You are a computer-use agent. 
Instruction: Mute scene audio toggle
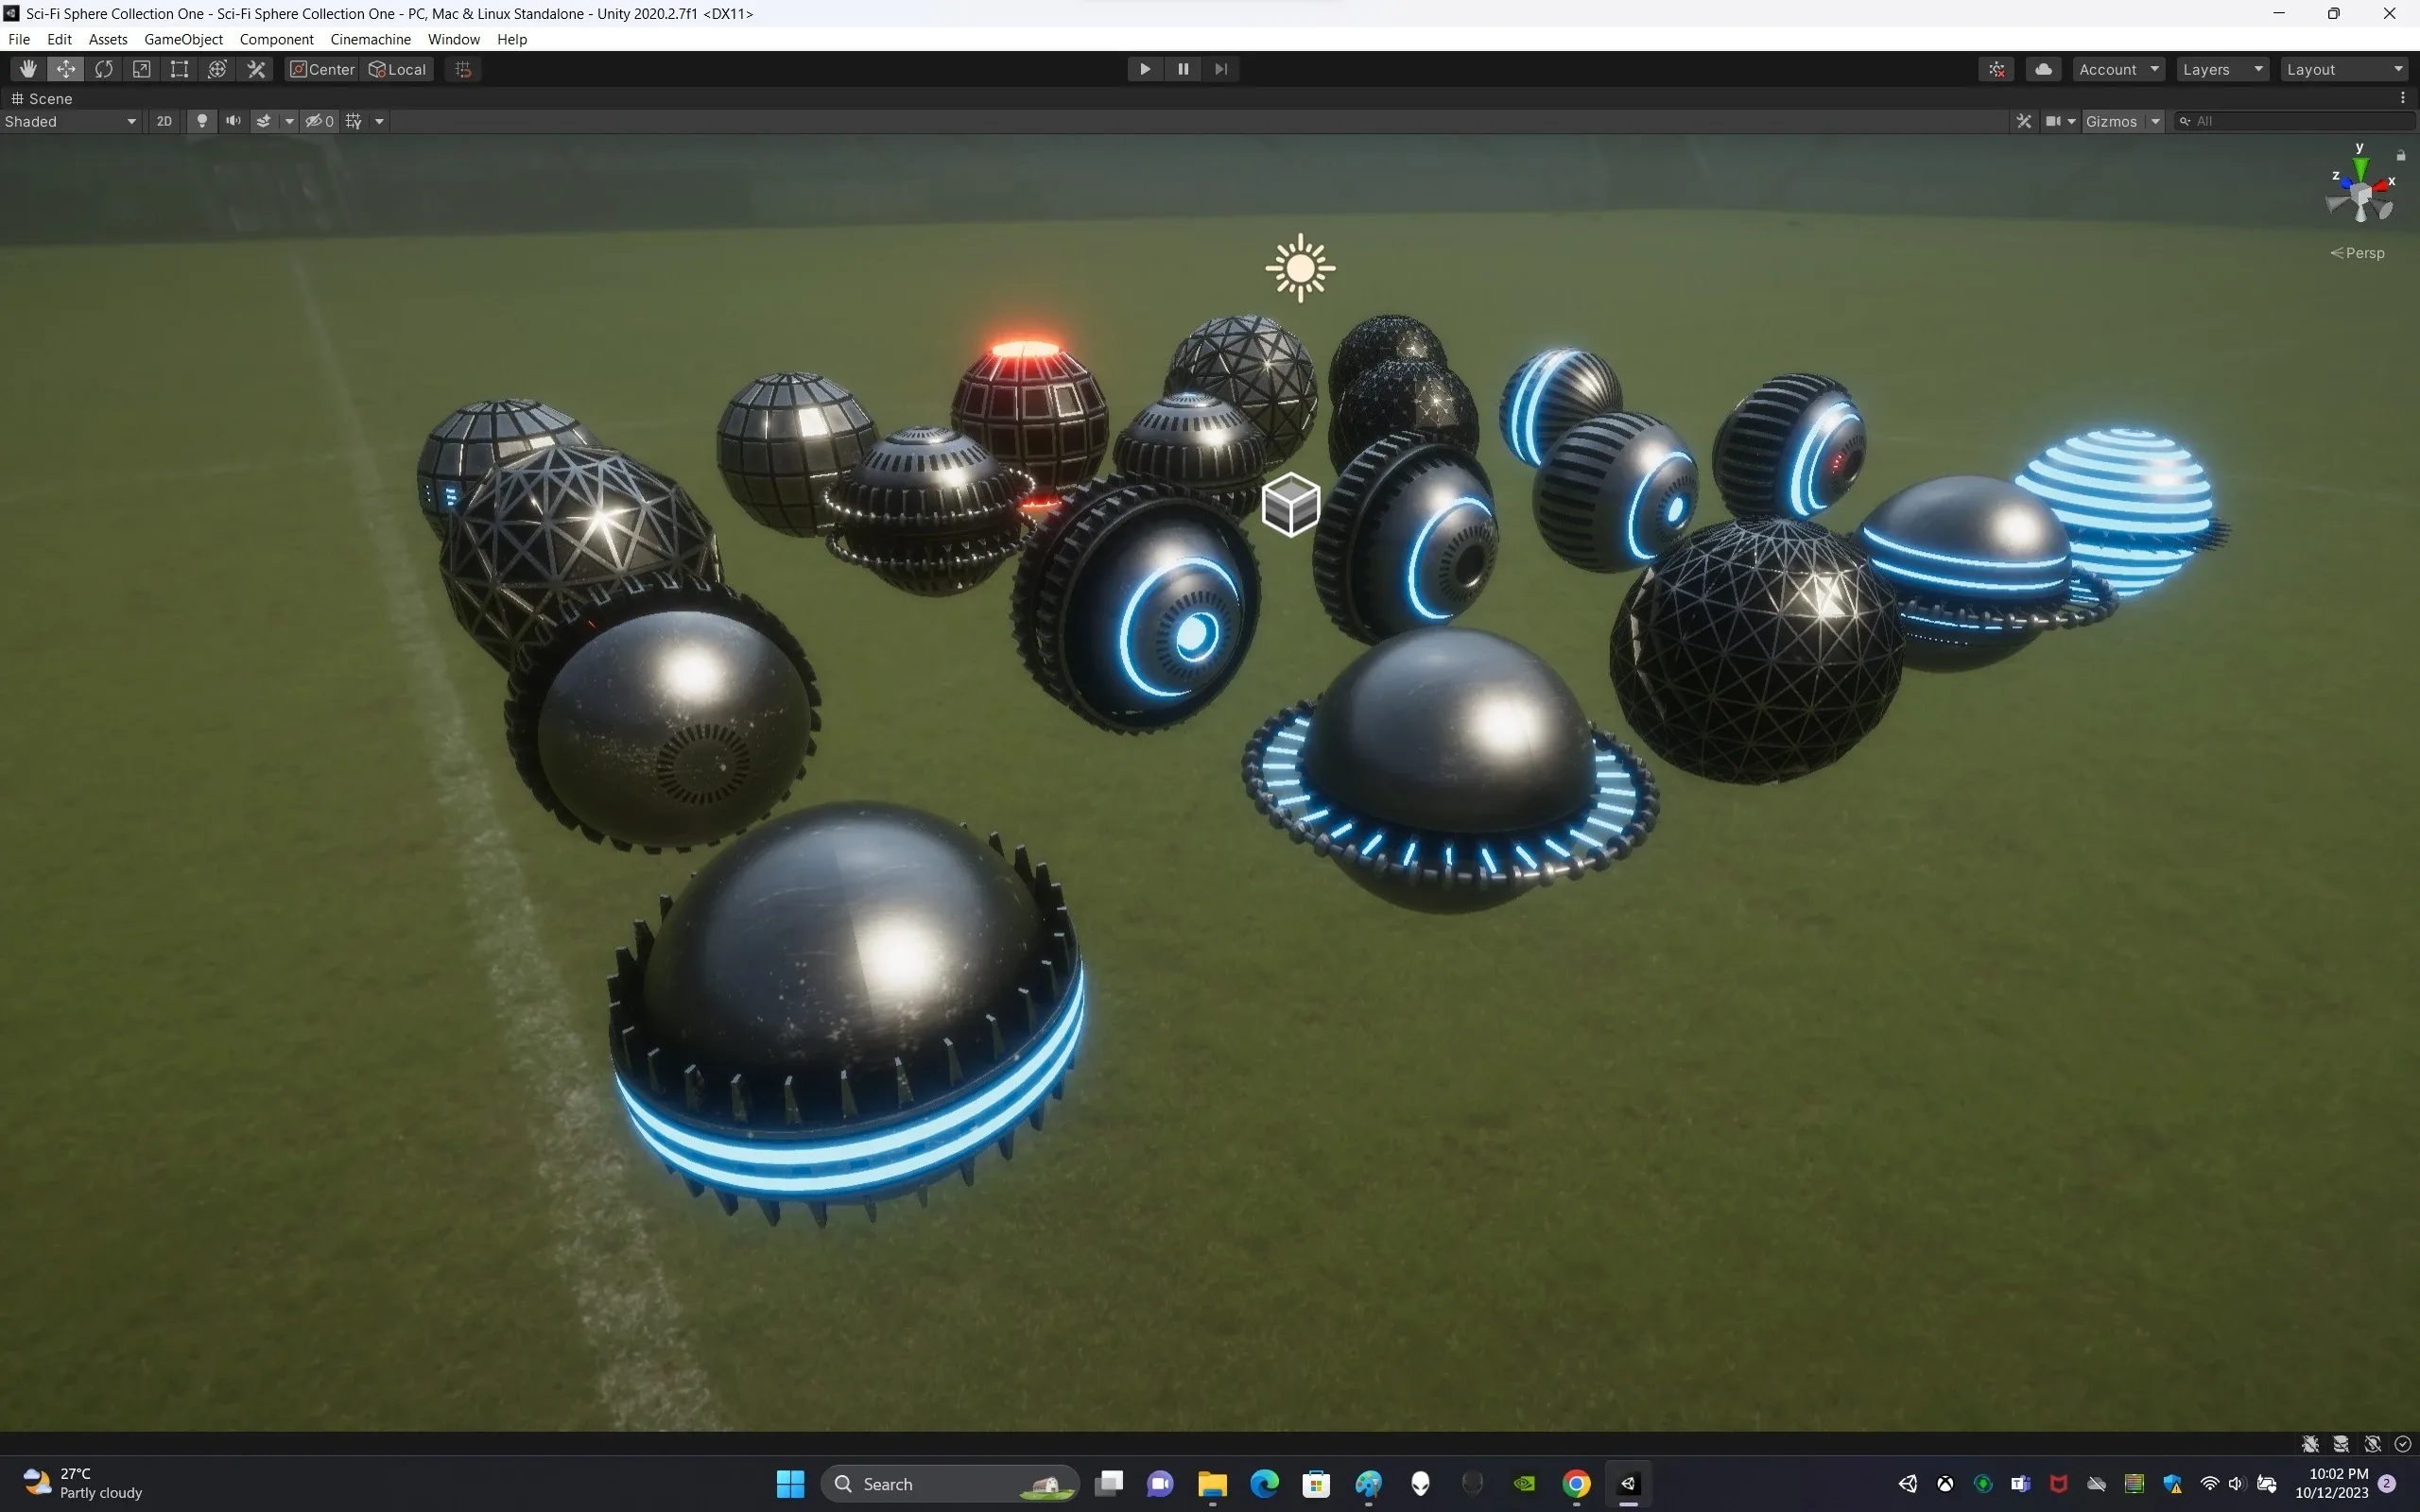pyautogui.click(x=233, y=121)
